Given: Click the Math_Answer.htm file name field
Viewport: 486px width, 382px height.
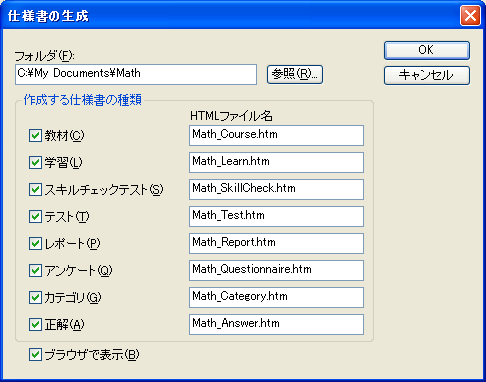Looking at the screenshot, I should 276,324.
